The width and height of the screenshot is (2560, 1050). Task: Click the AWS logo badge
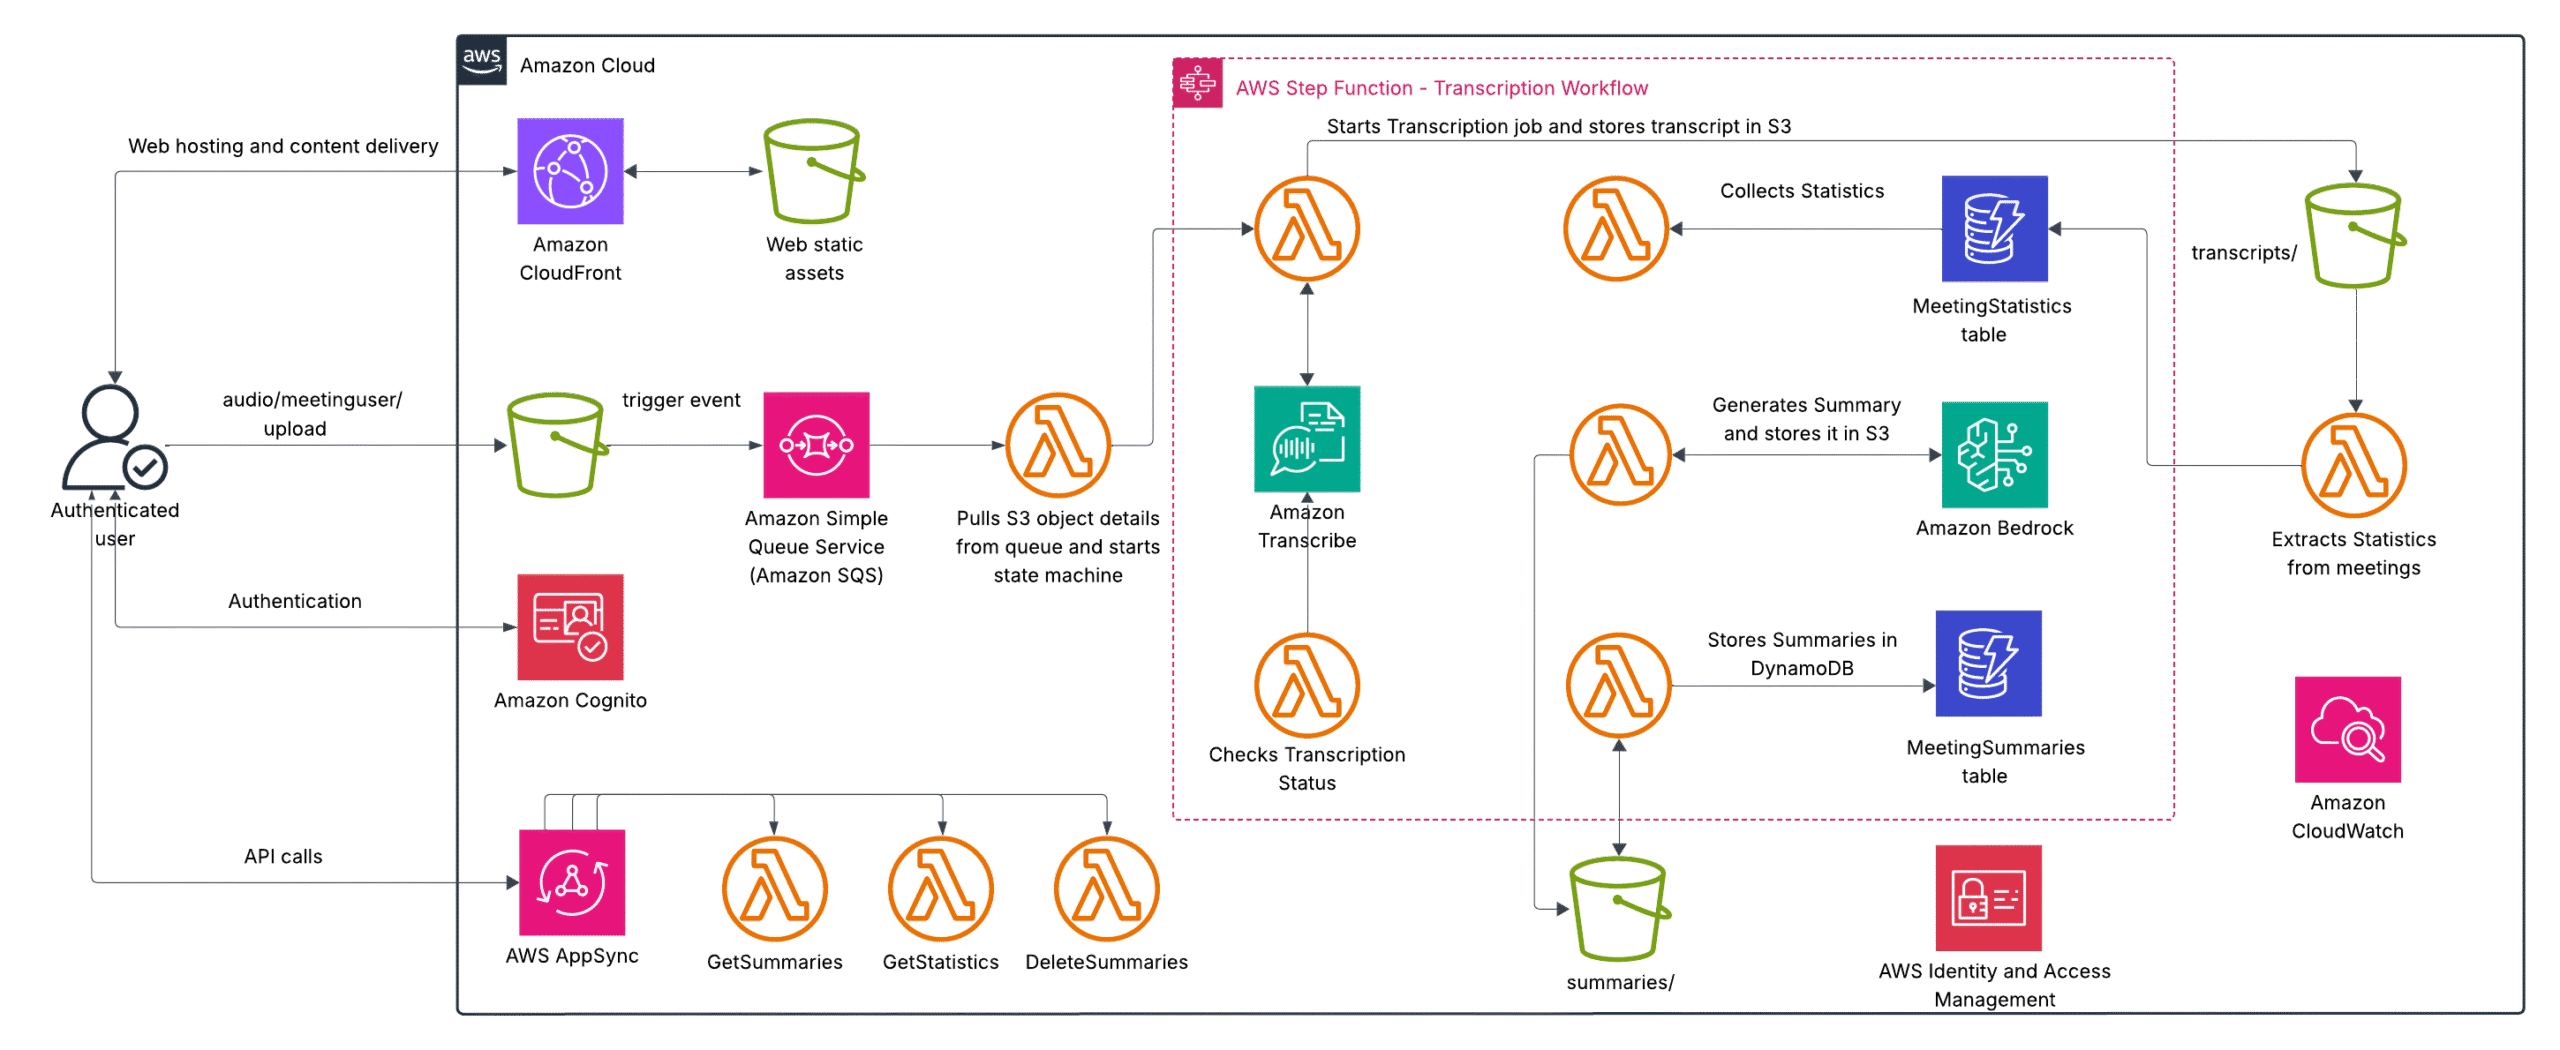pos(481,60)
